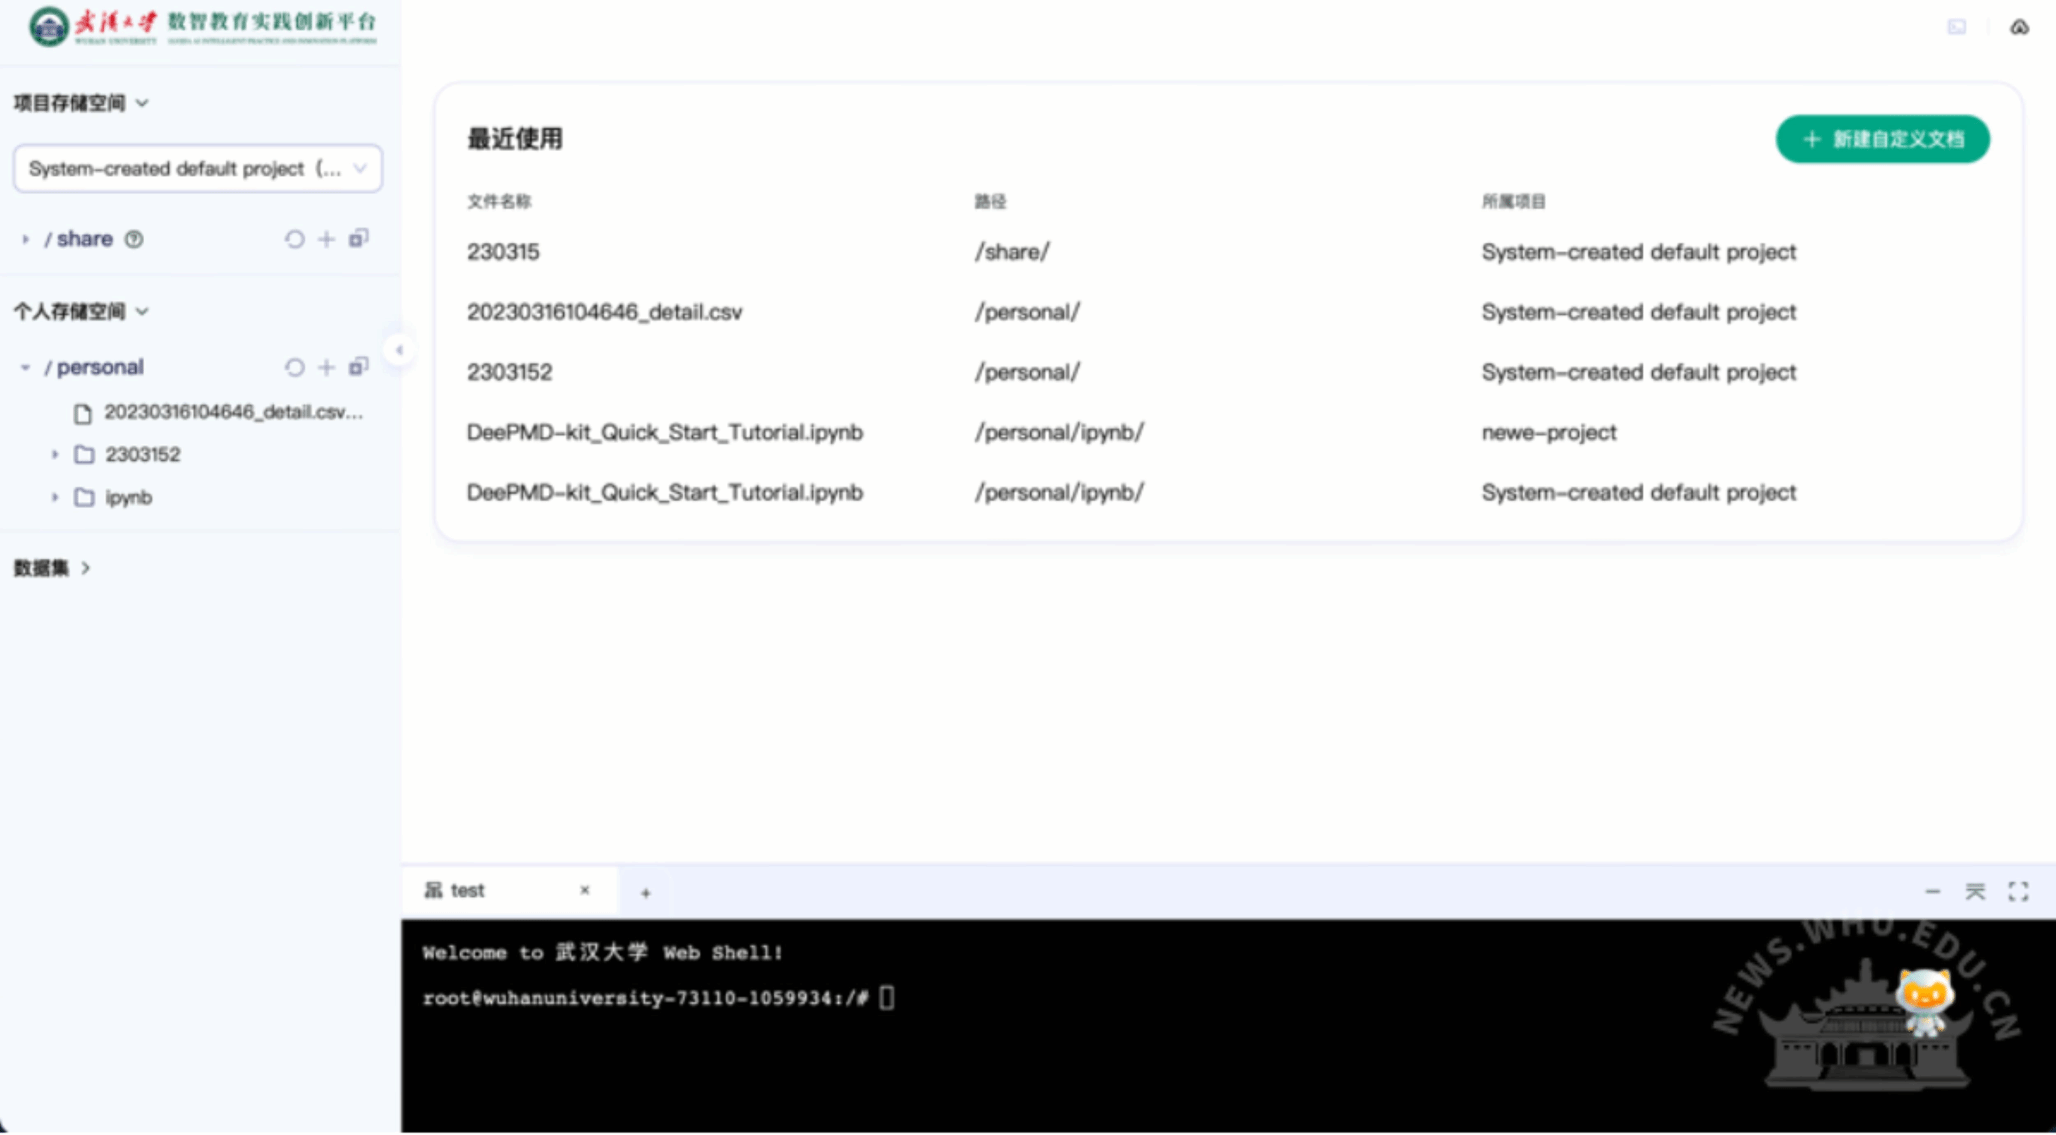
Task: Open /personal copy-path icon
Action: [358, 366]
